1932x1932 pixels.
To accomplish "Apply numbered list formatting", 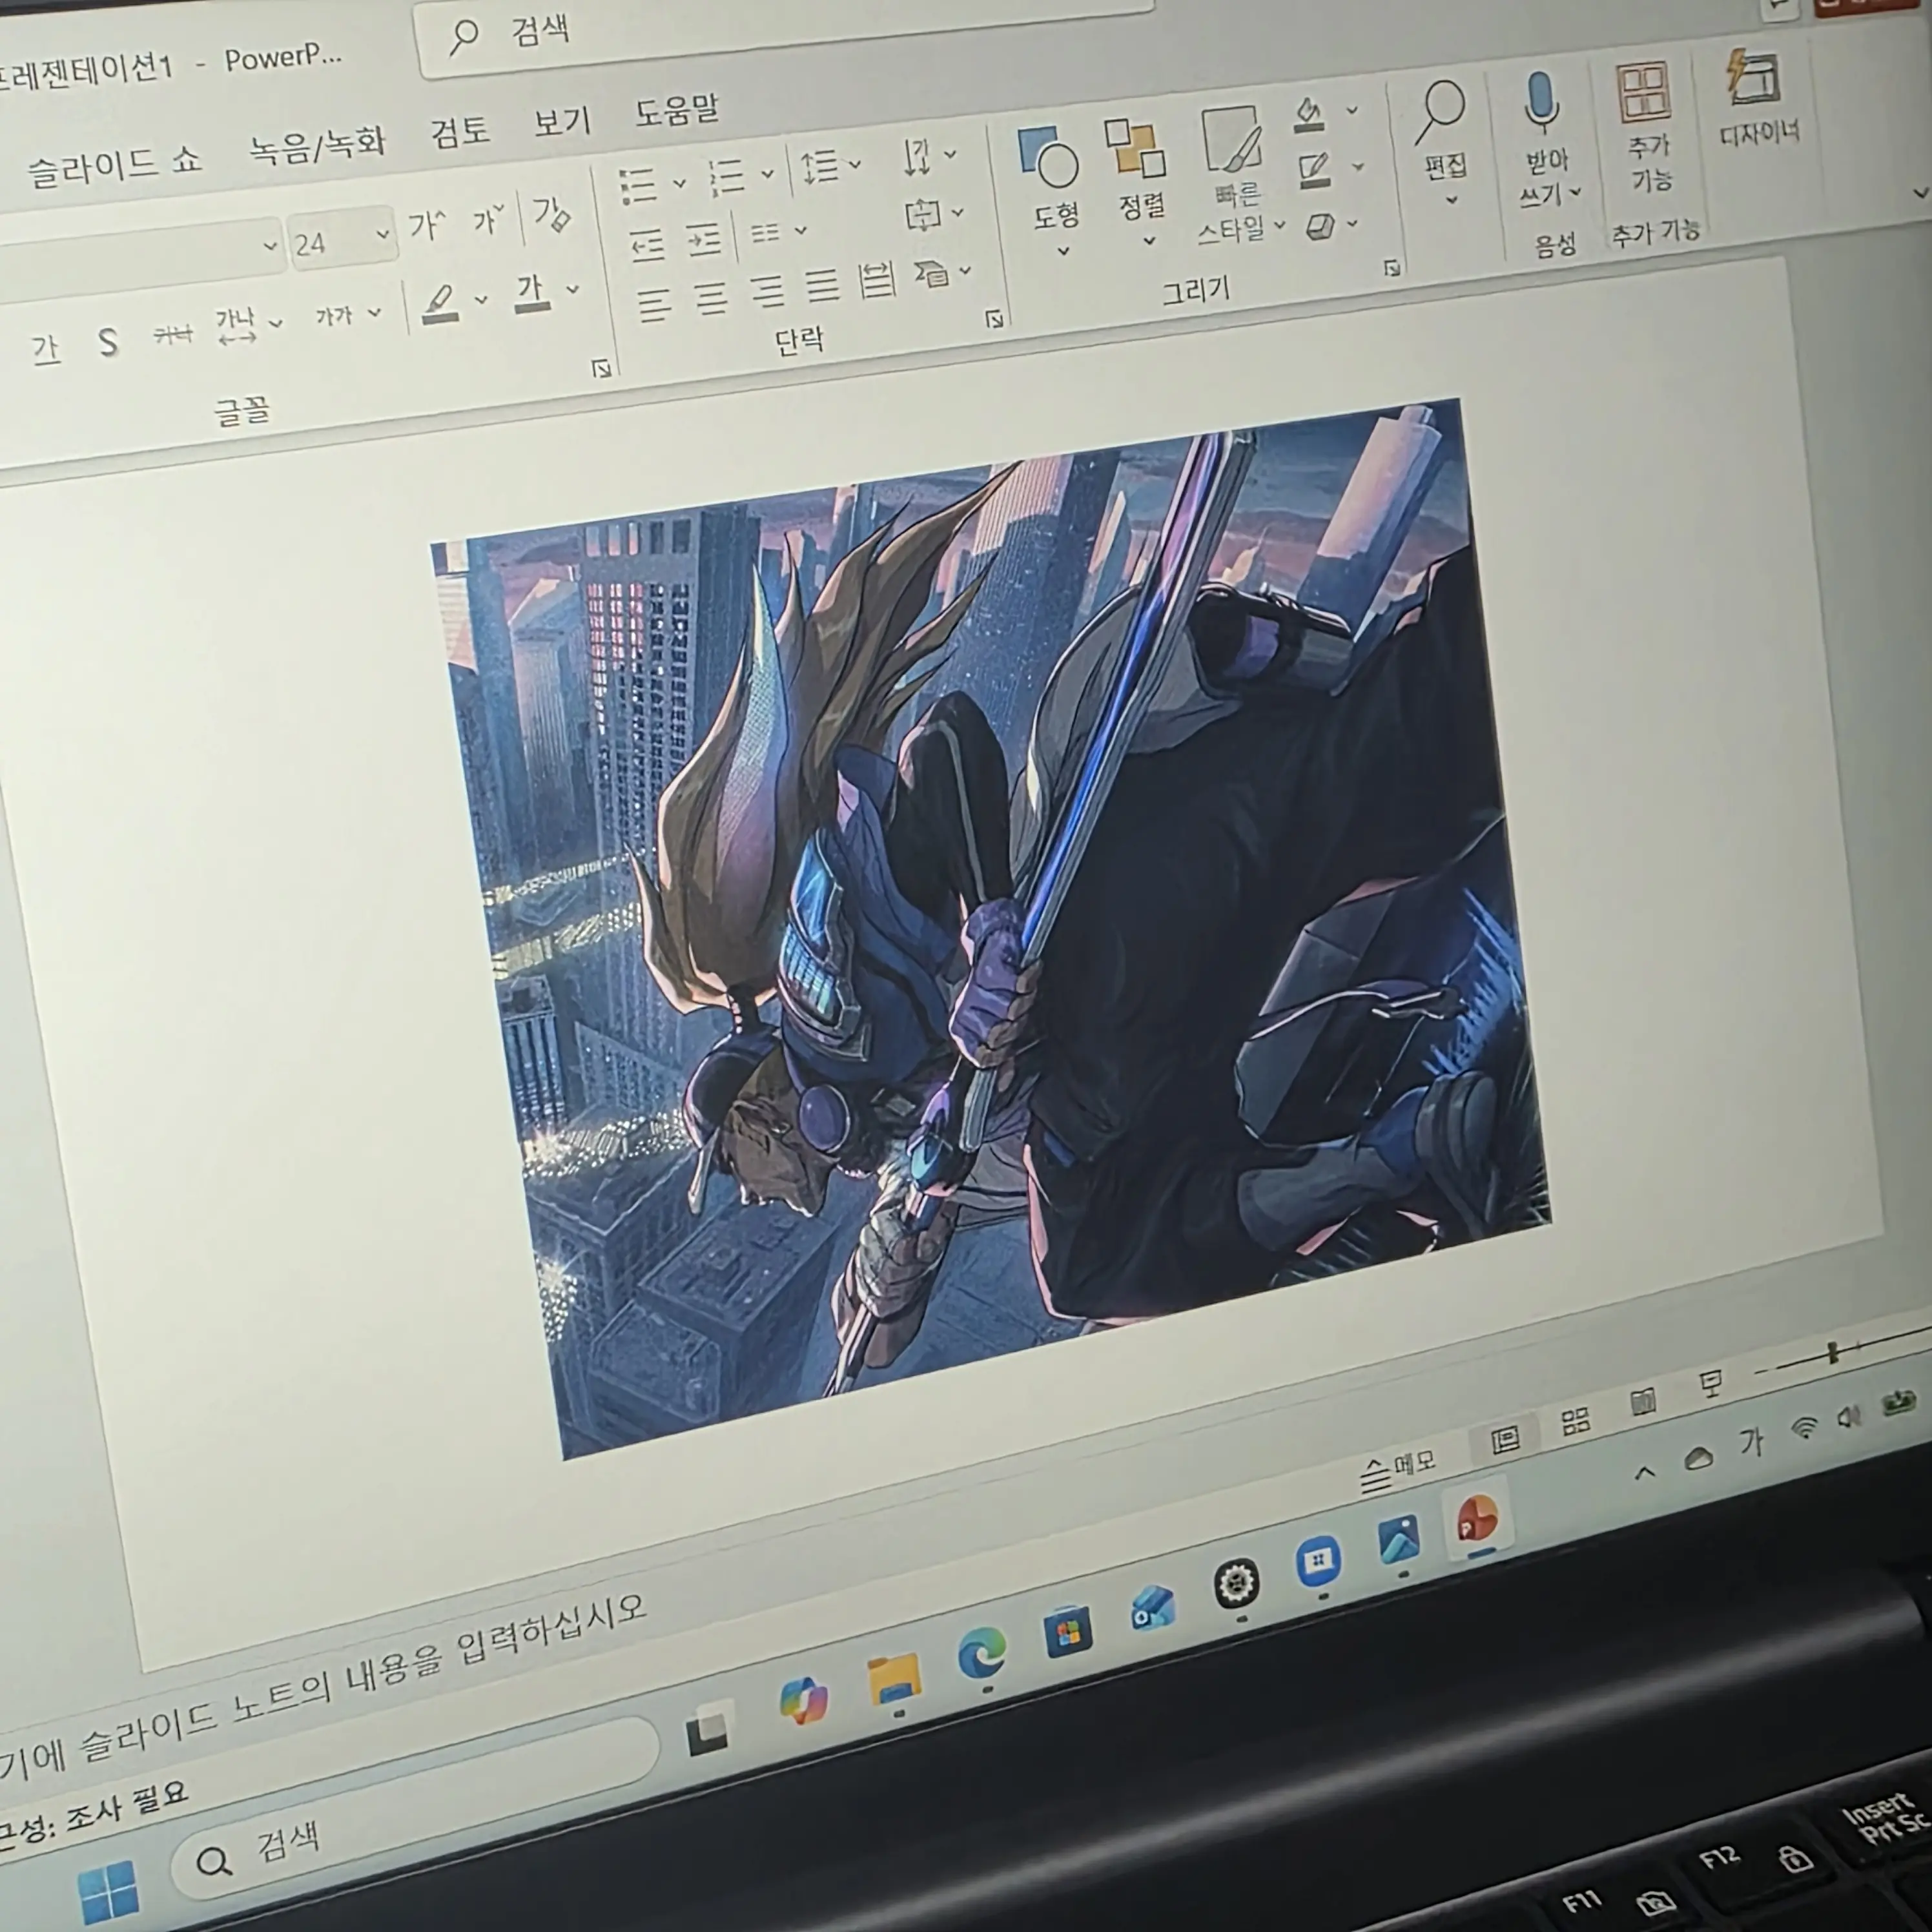I will (728, 178).
